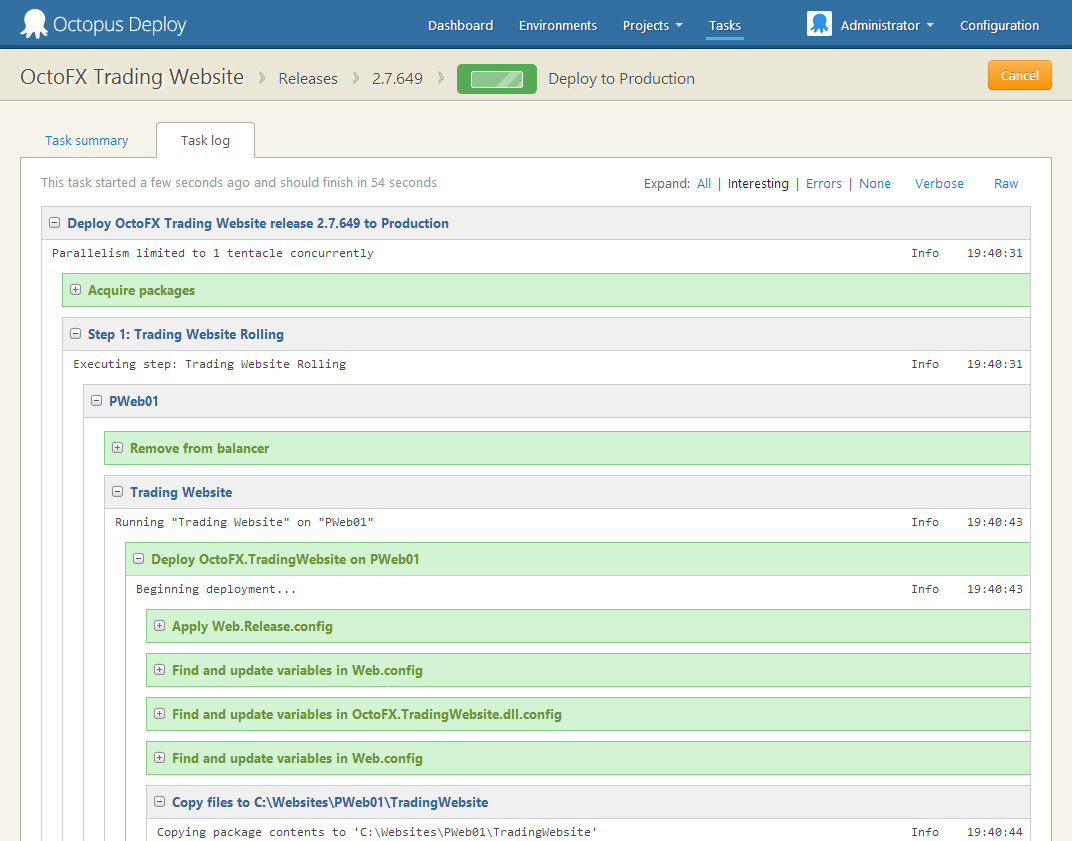1072x841 pixels.
Task: Open the Environments menu item
Action: 557,26
